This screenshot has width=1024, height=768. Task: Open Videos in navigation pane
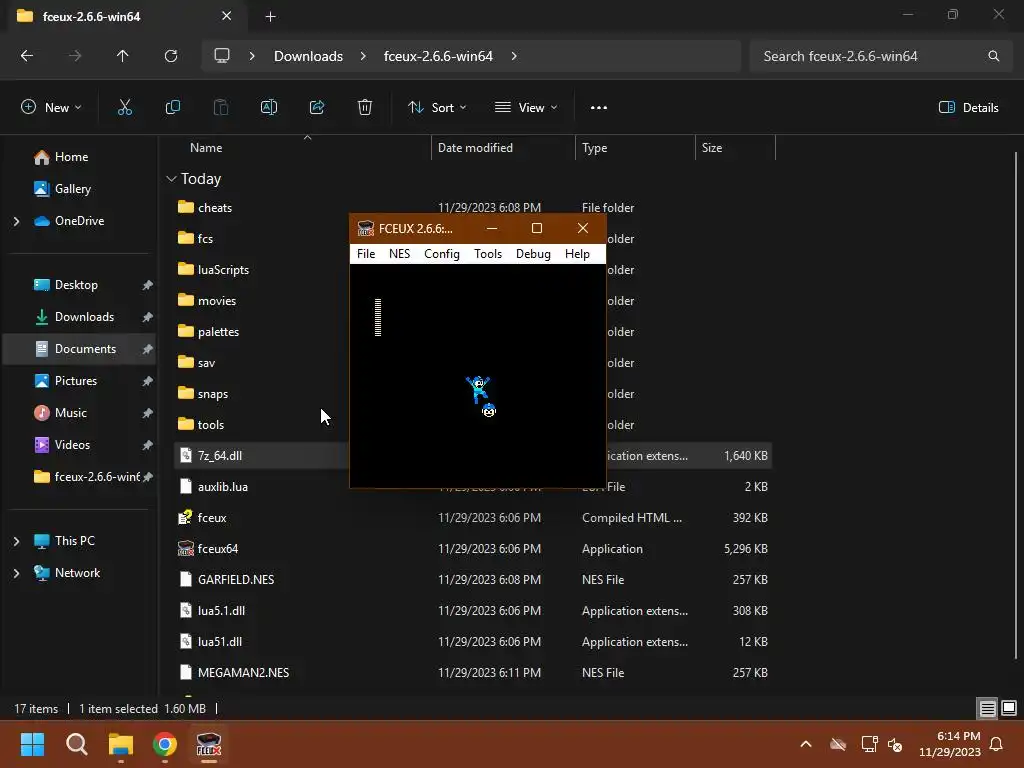coord(72,445)
